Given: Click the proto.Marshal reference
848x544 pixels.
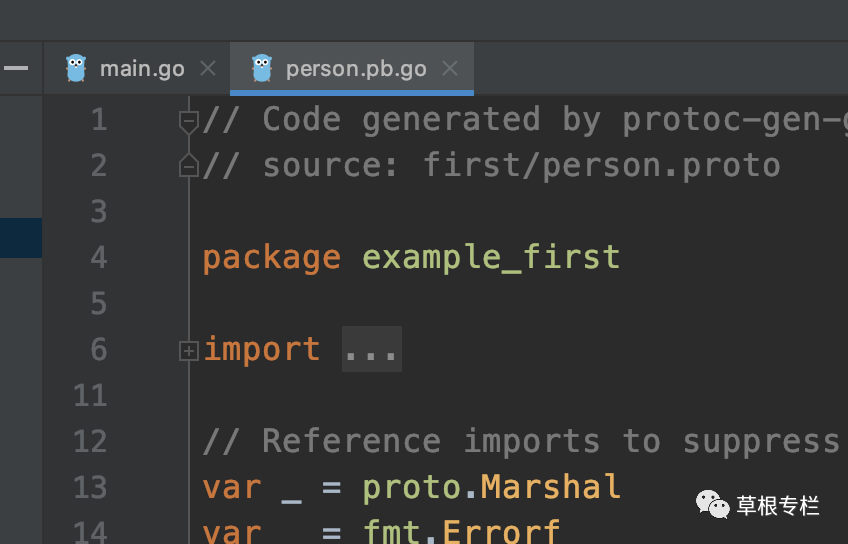Looking at the screenshot, I should point(491,488).
